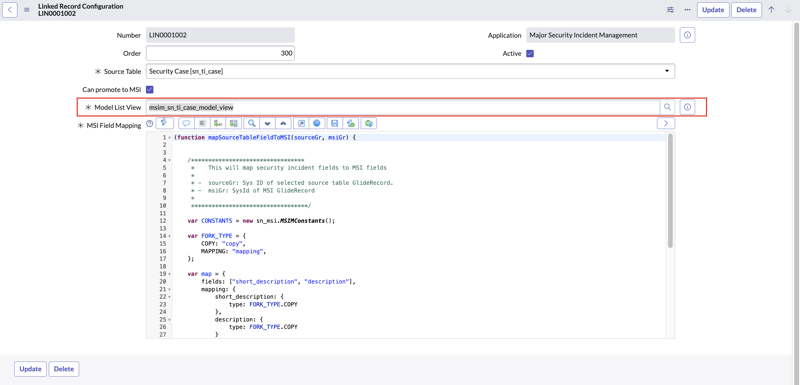Click the top Delete button
Viewport: 800px width, 385px height.
click(x=746, y=10)
